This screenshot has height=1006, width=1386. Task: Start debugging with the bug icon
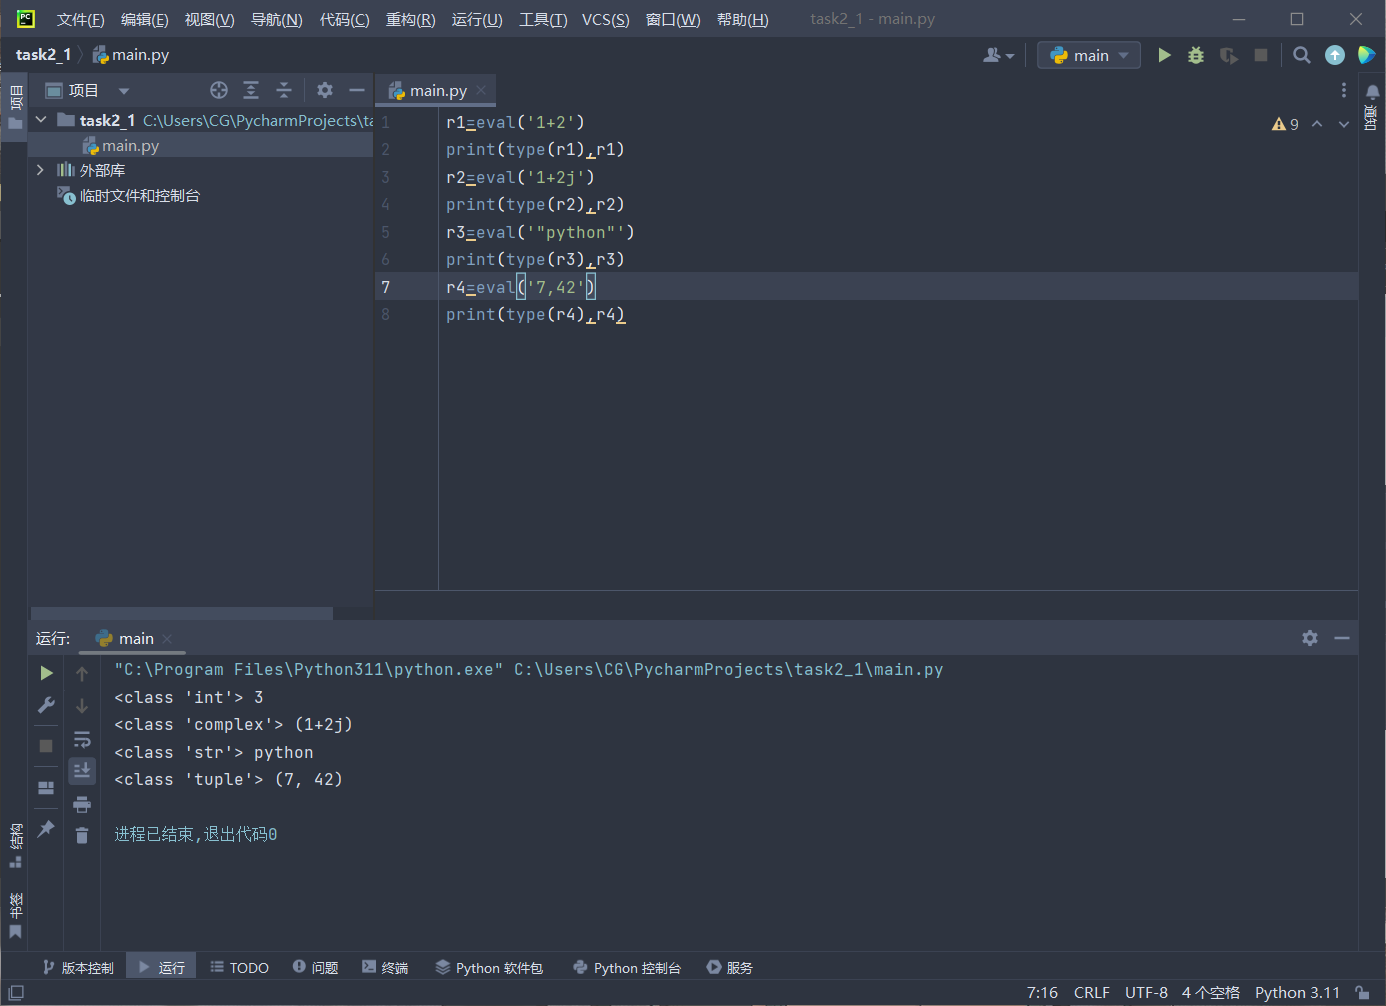point(1196,55)
